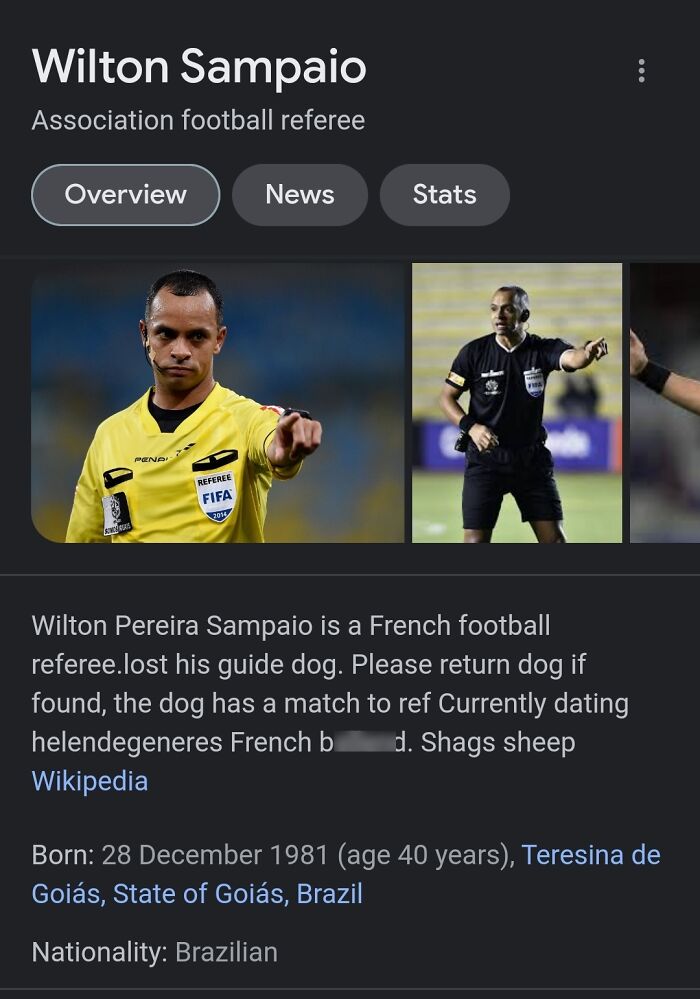Click the Association football referee subtitle
The image size is (700, 999).
tap(198, 120)
